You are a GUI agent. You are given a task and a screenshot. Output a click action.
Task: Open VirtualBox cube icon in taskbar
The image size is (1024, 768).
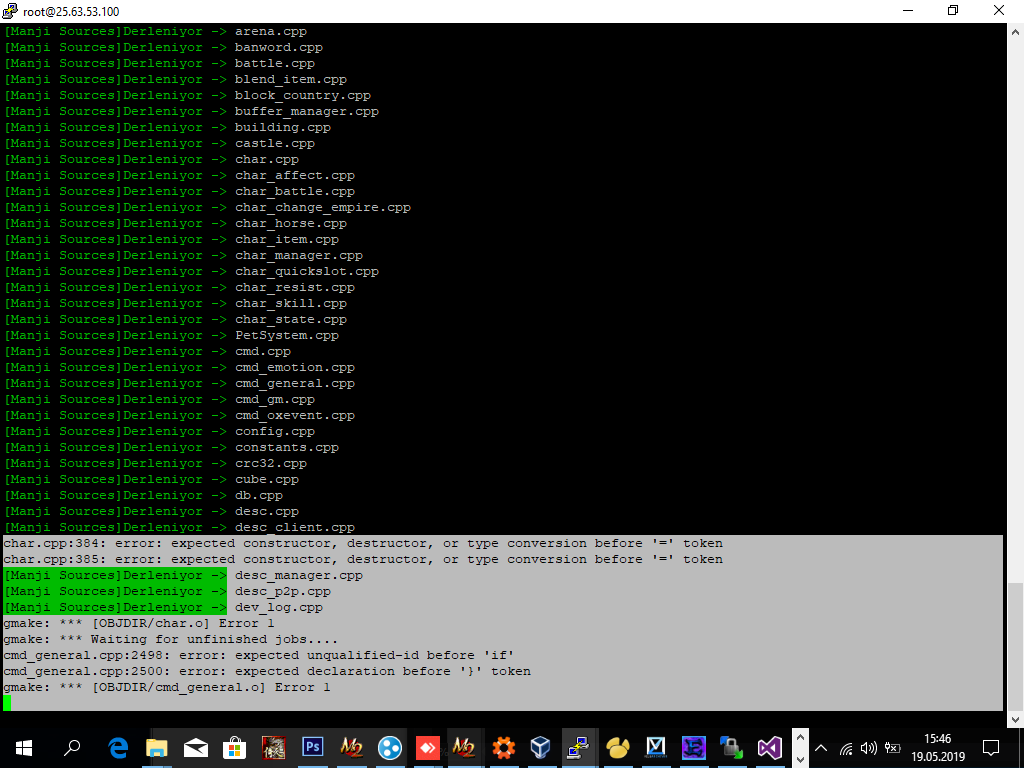[541, 747]
